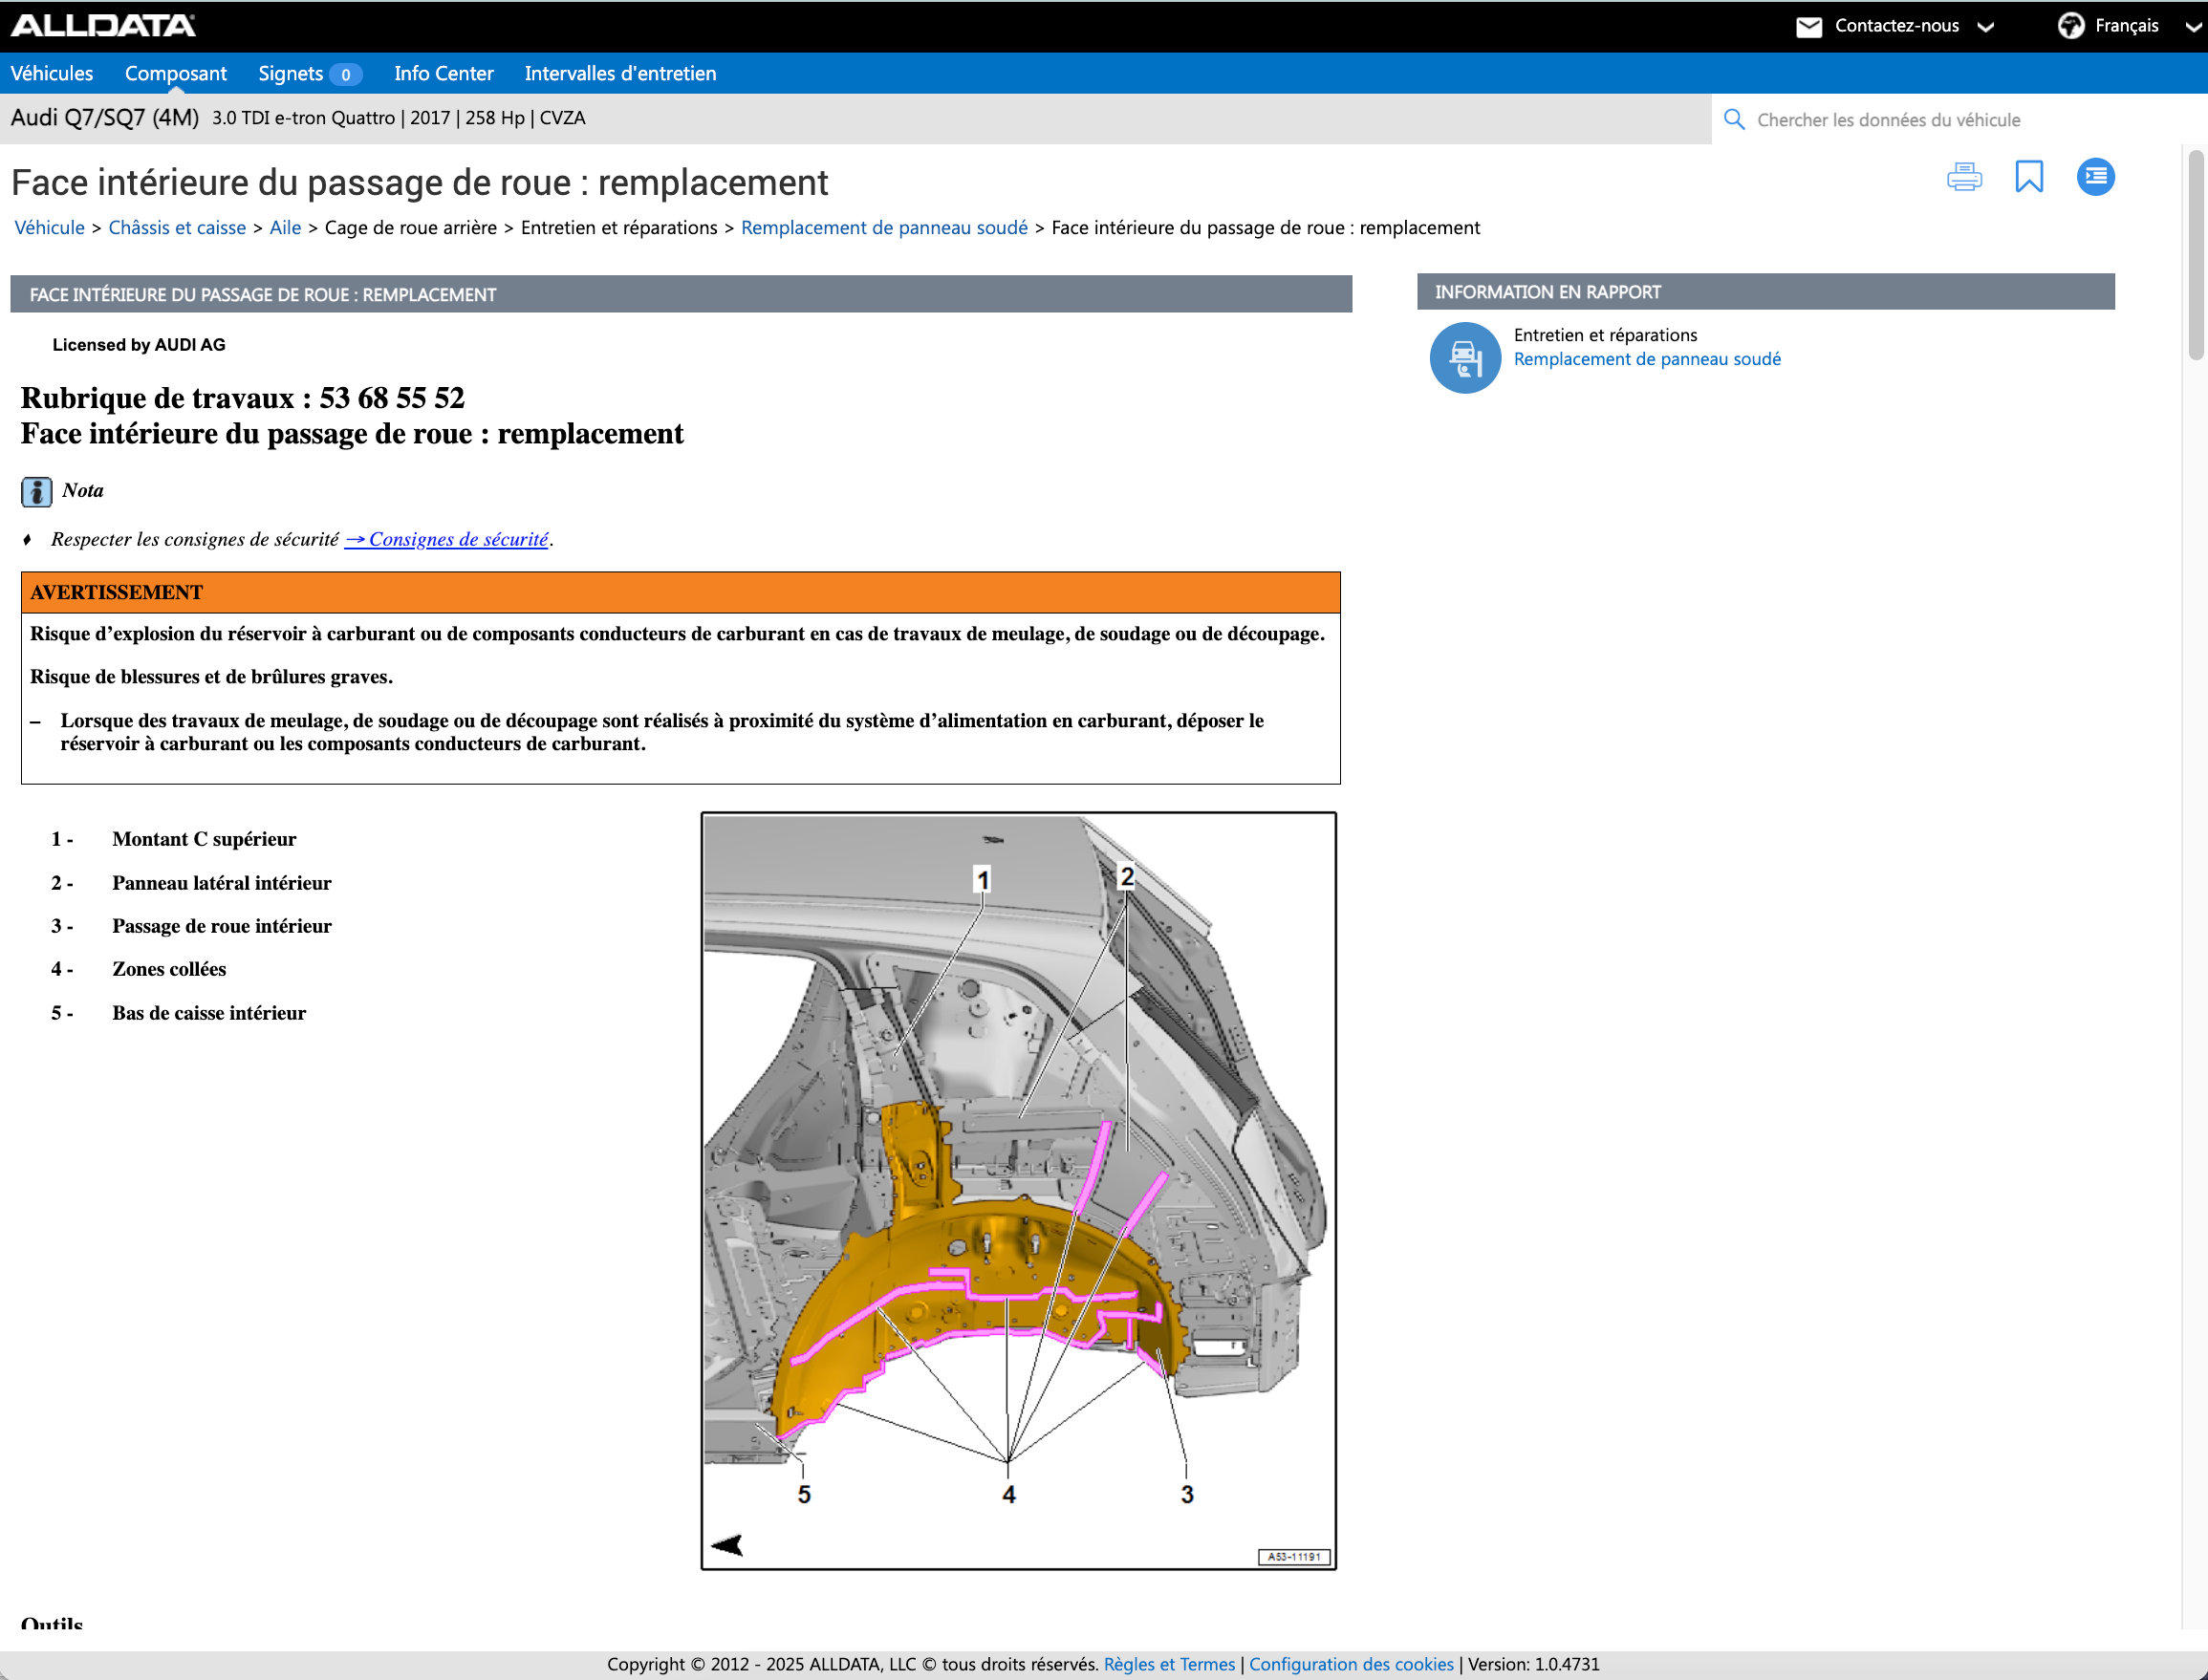The image size is (2208, 1680).
Task: Click 'Licensed by AUDI AG' text
Action: coord(139,345)
